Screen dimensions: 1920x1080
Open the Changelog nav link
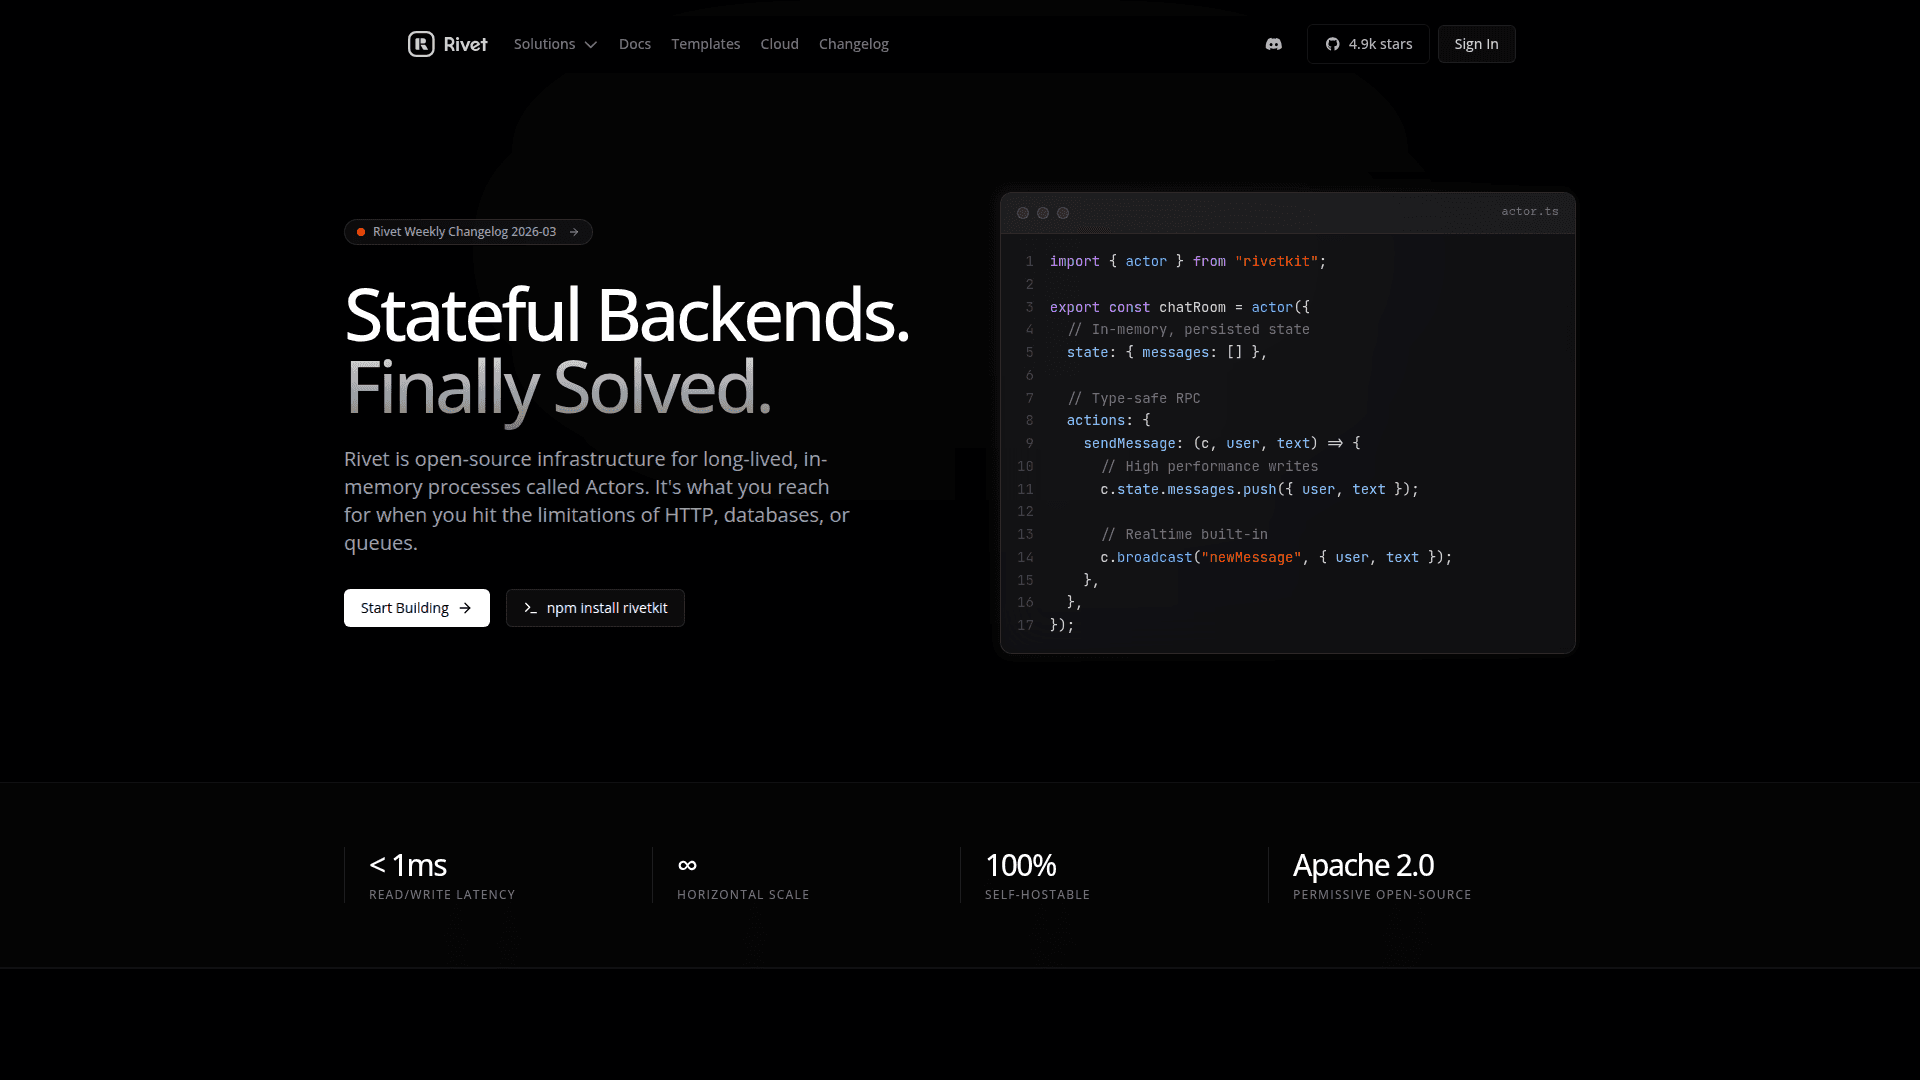(x=853, y=44)
